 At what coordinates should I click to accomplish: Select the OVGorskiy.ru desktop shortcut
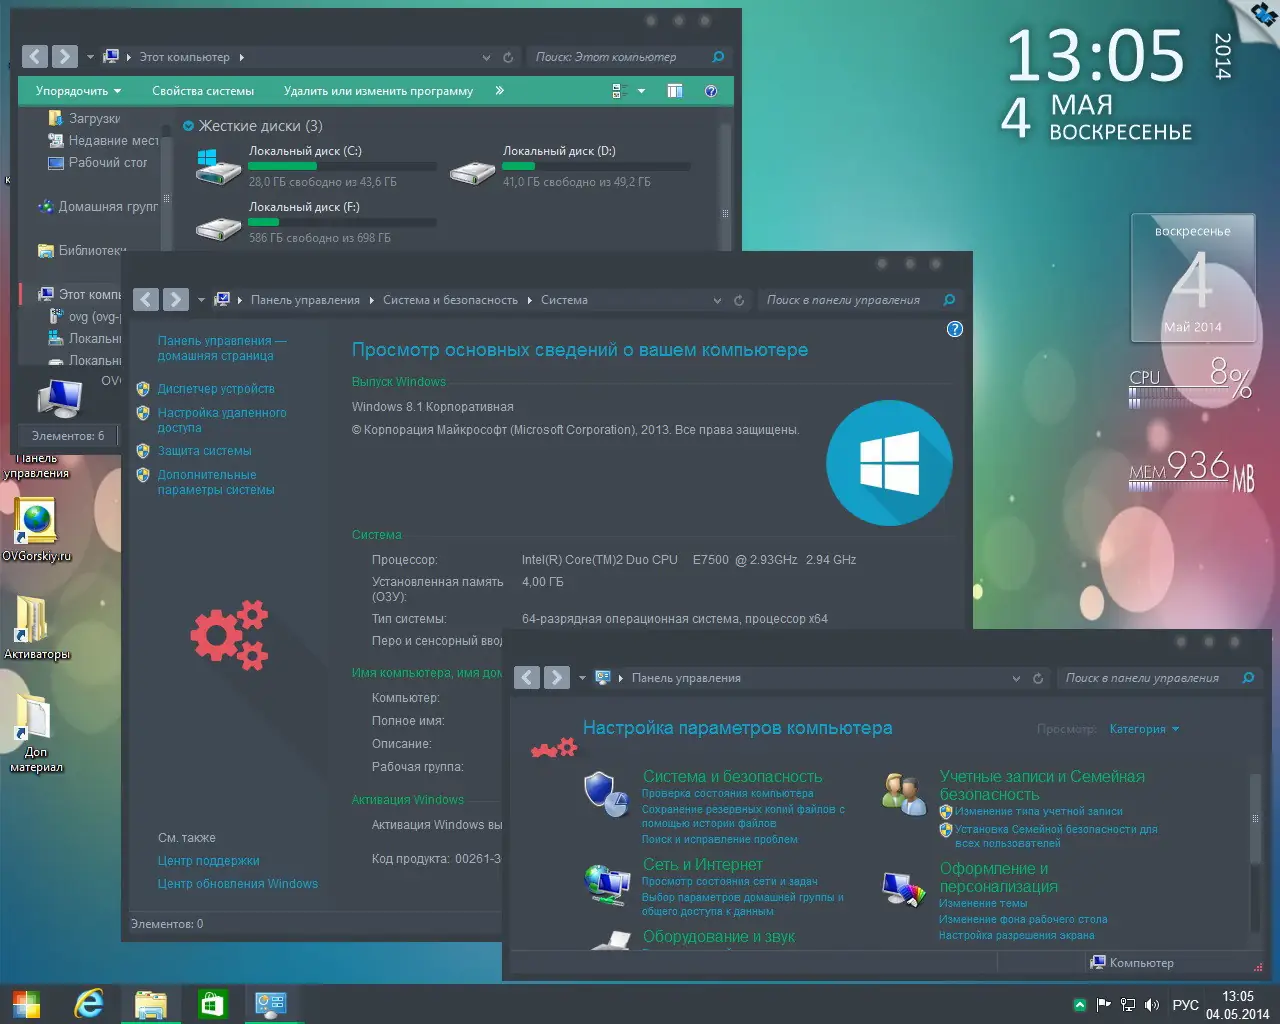pyautogui.click(x=36, y=528)
